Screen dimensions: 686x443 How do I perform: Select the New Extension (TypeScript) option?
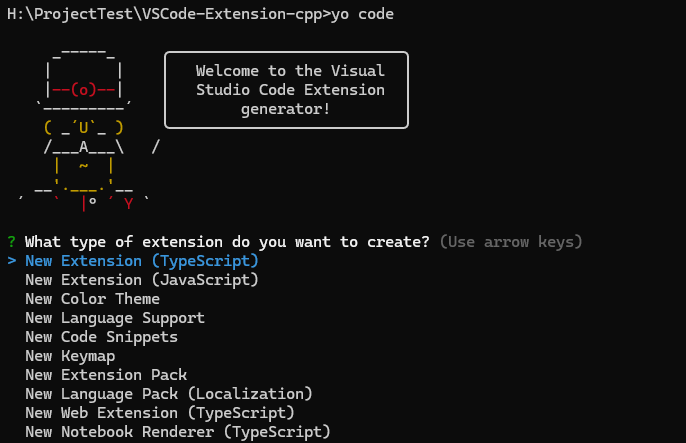[x=141, y=261]
